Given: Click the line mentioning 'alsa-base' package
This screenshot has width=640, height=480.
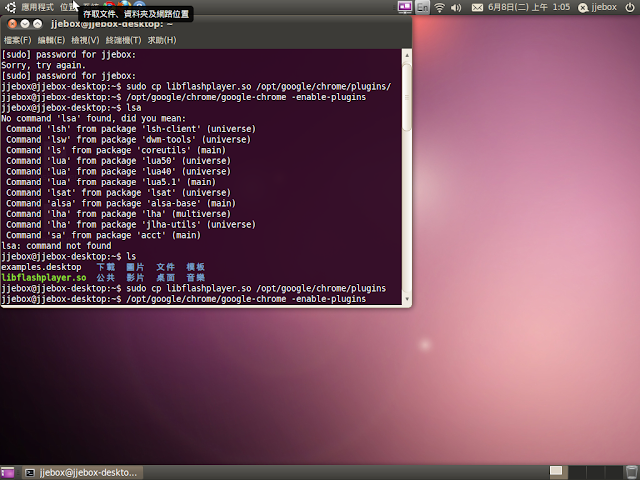Looking at the screenshot, I should pyautogui.click(x=121, y=203).
